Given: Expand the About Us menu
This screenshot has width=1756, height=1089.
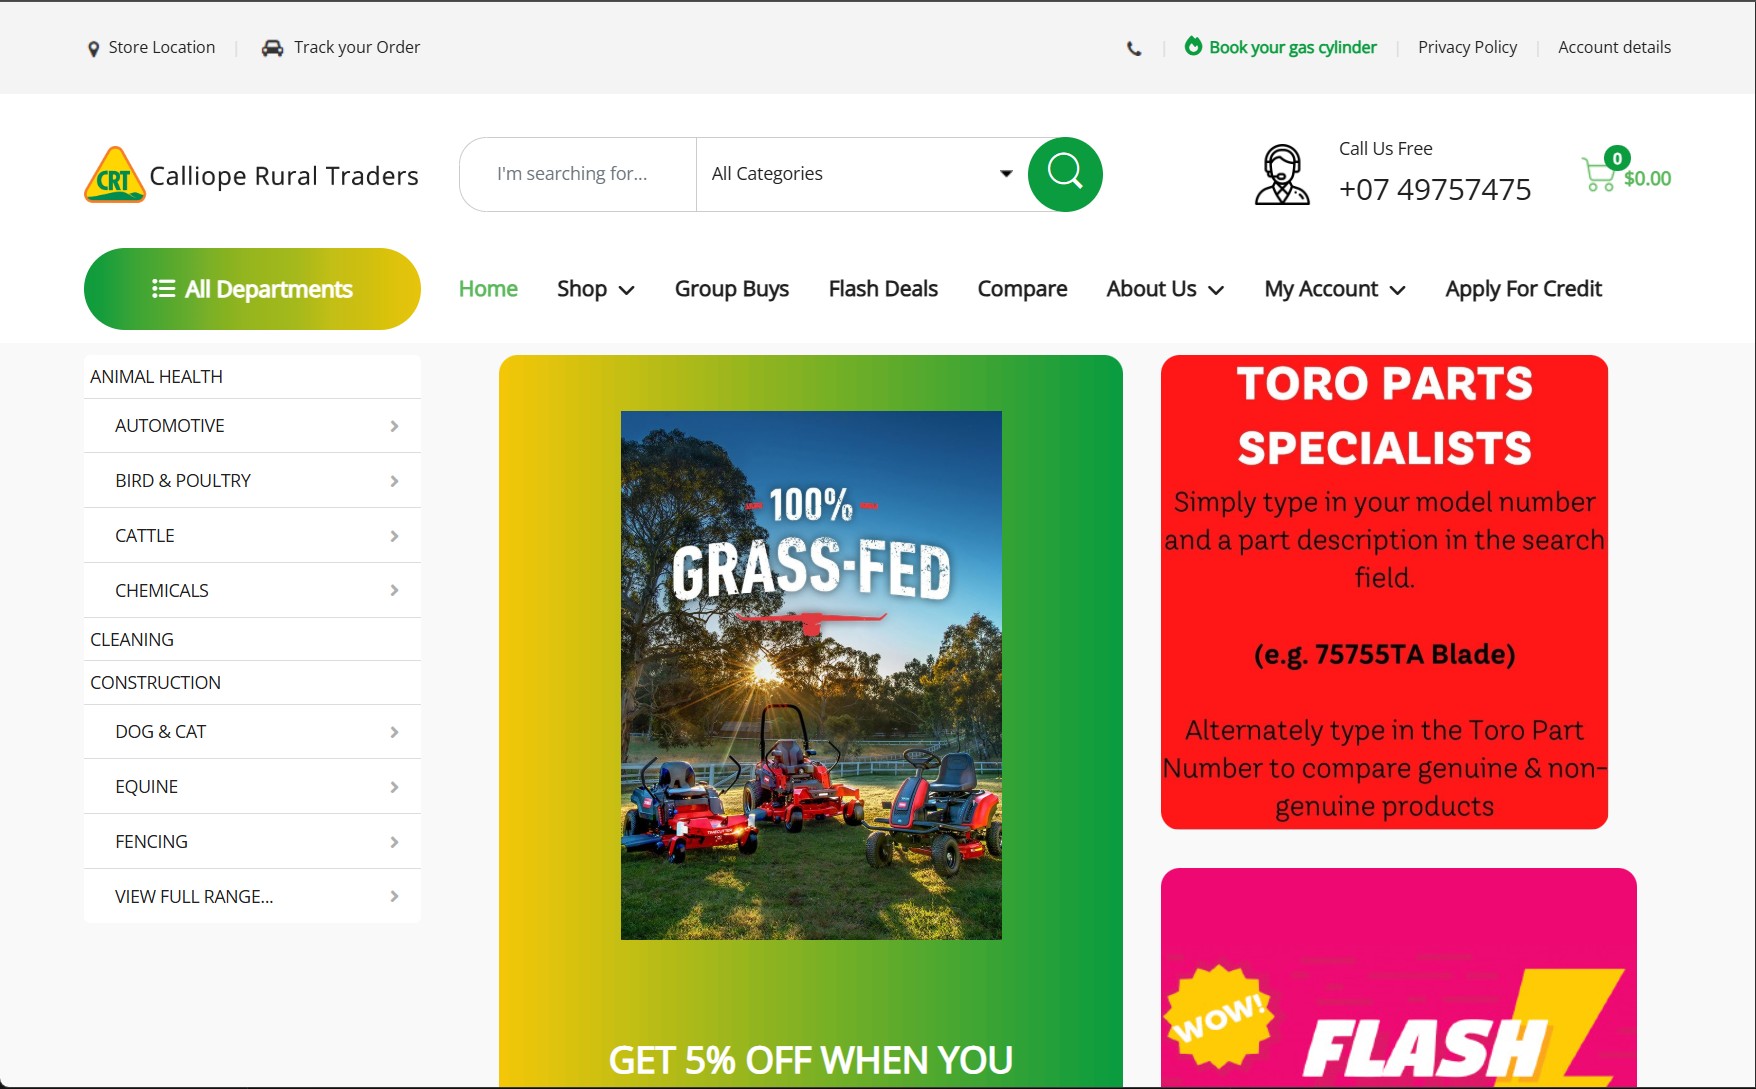Looking at the screenshot, I should tap(1165, 289).
